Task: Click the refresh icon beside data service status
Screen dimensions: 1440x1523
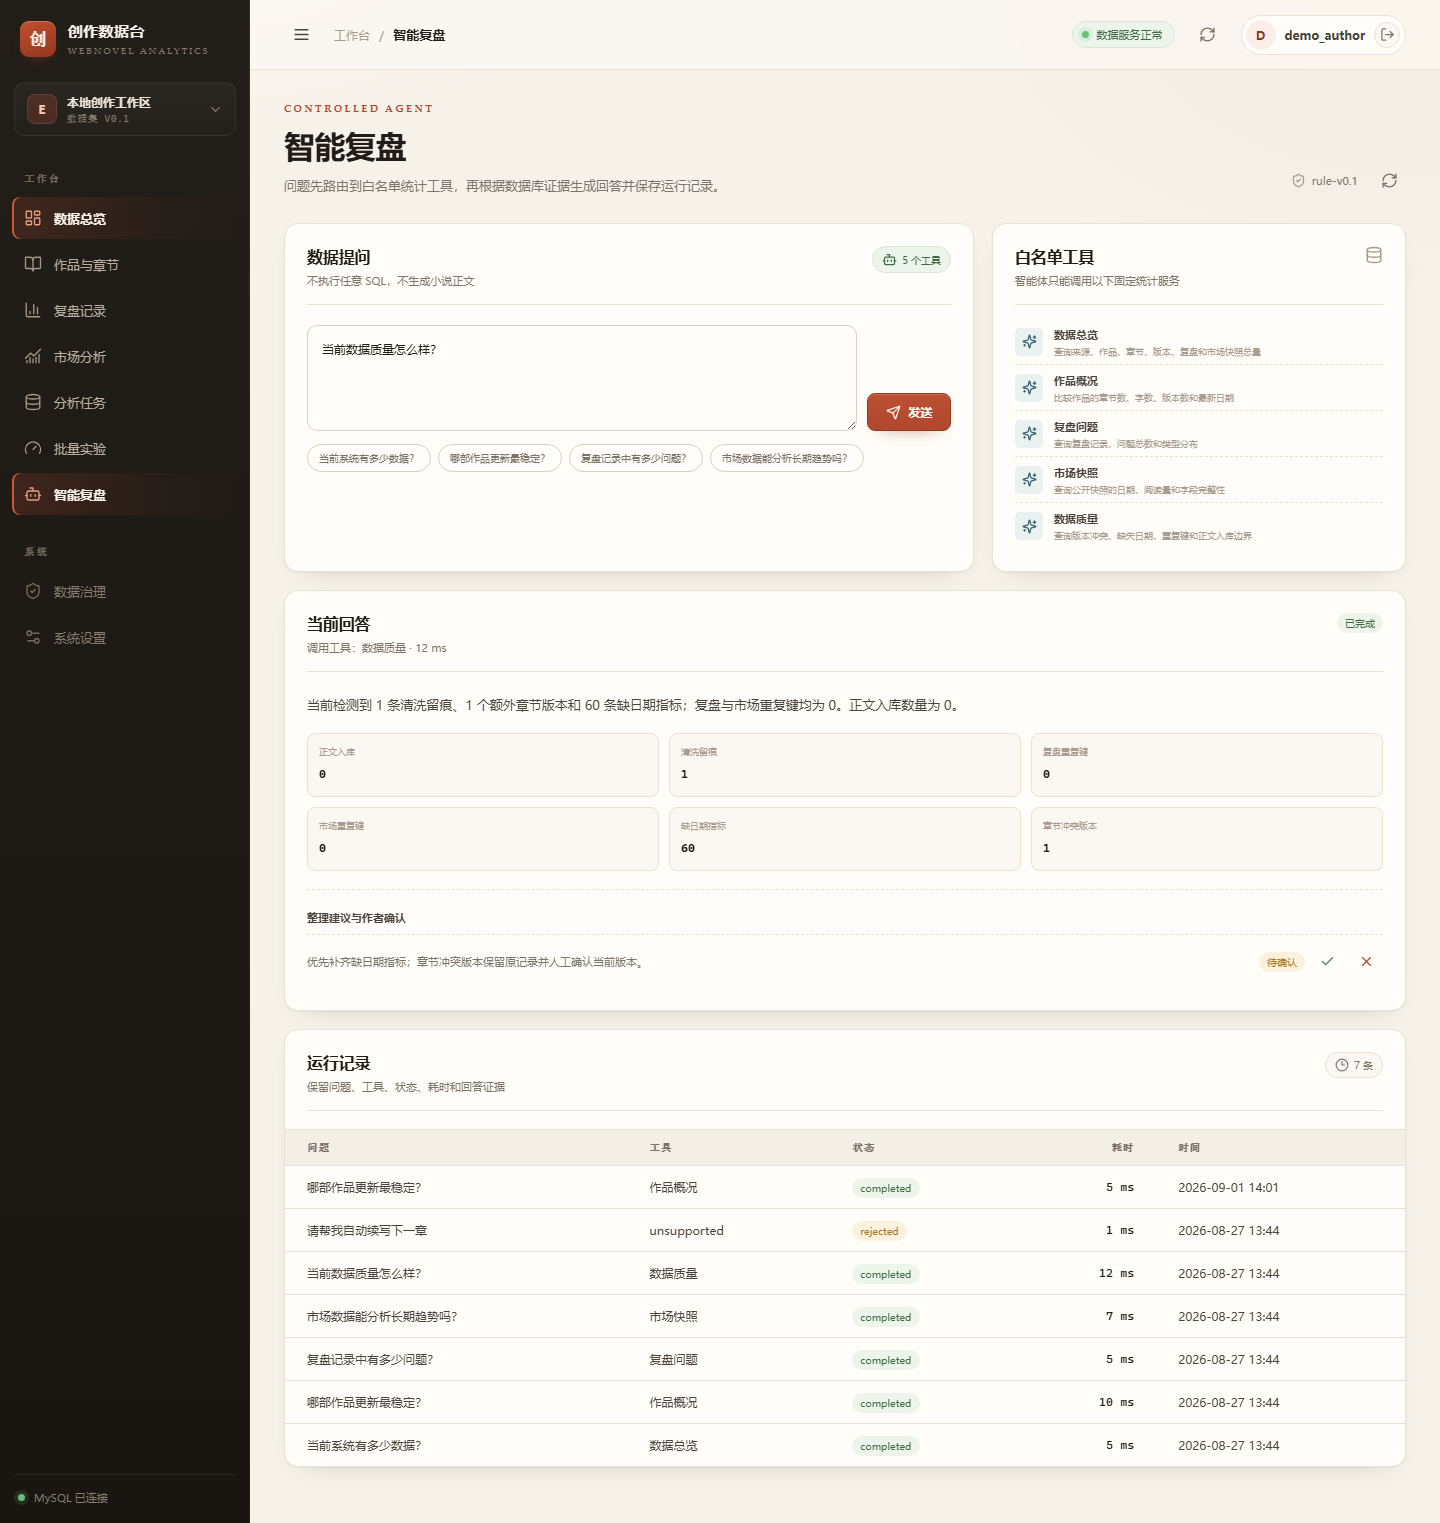Action: [1208, 35]
